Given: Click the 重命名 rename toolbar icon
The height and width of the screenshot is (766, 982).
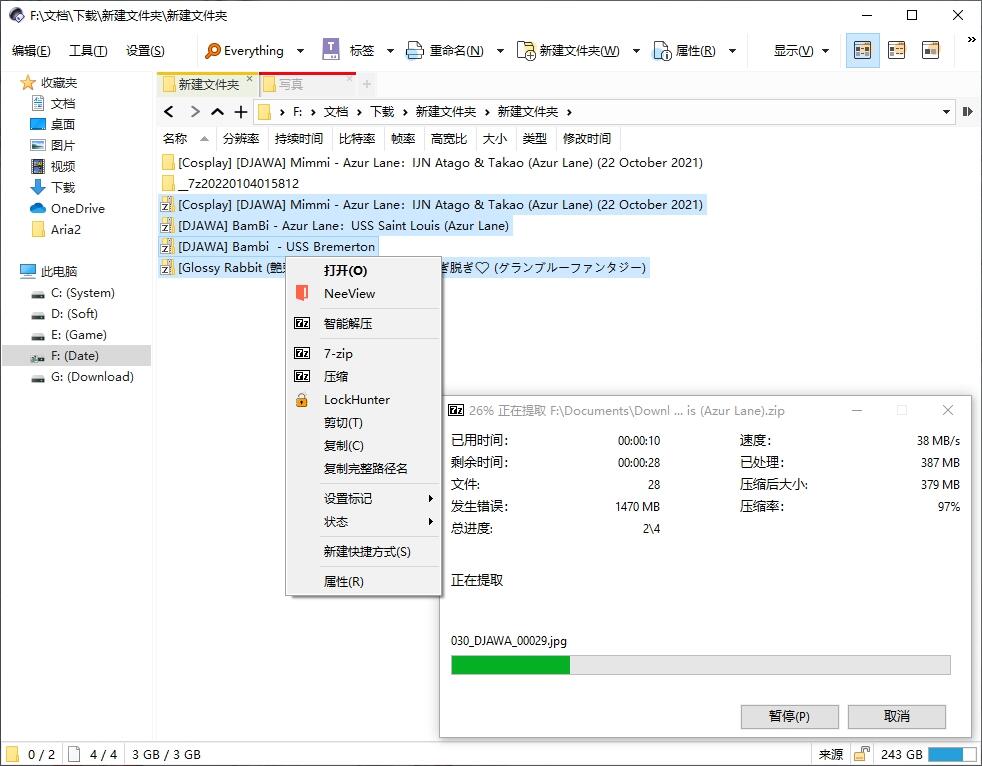Looking at the screenshot, I should pos(415,51).
